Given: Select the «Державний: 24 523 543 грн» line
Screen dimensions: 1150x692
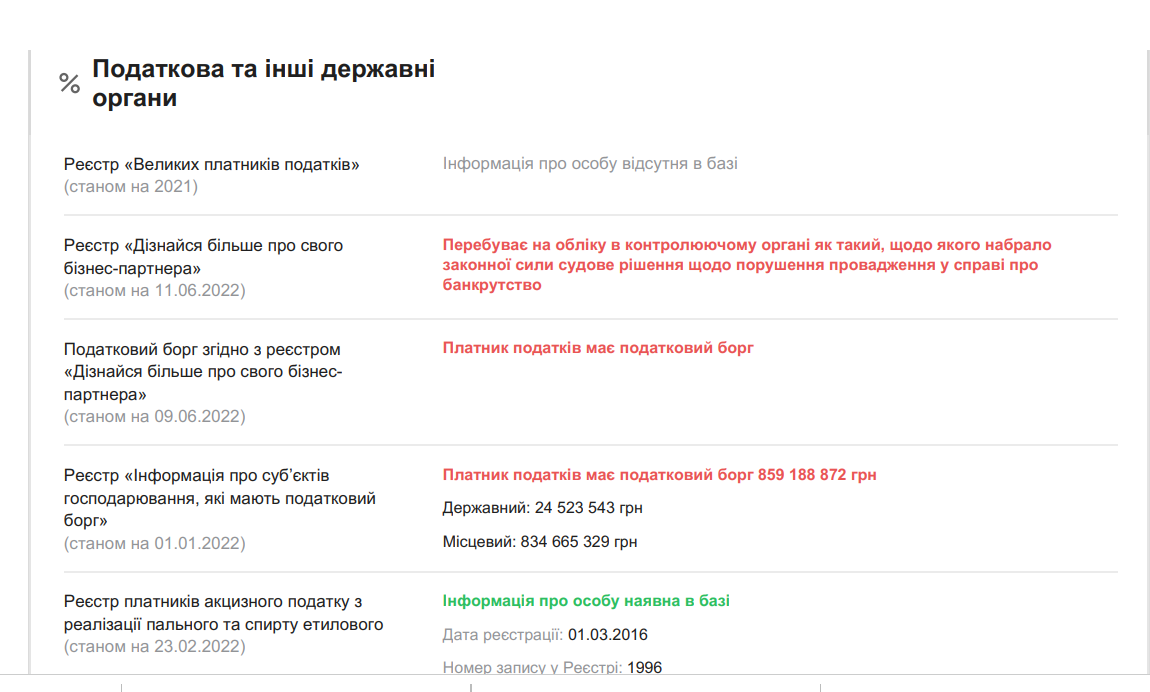Looking at the screenshot, I should [x=542, y=508].
